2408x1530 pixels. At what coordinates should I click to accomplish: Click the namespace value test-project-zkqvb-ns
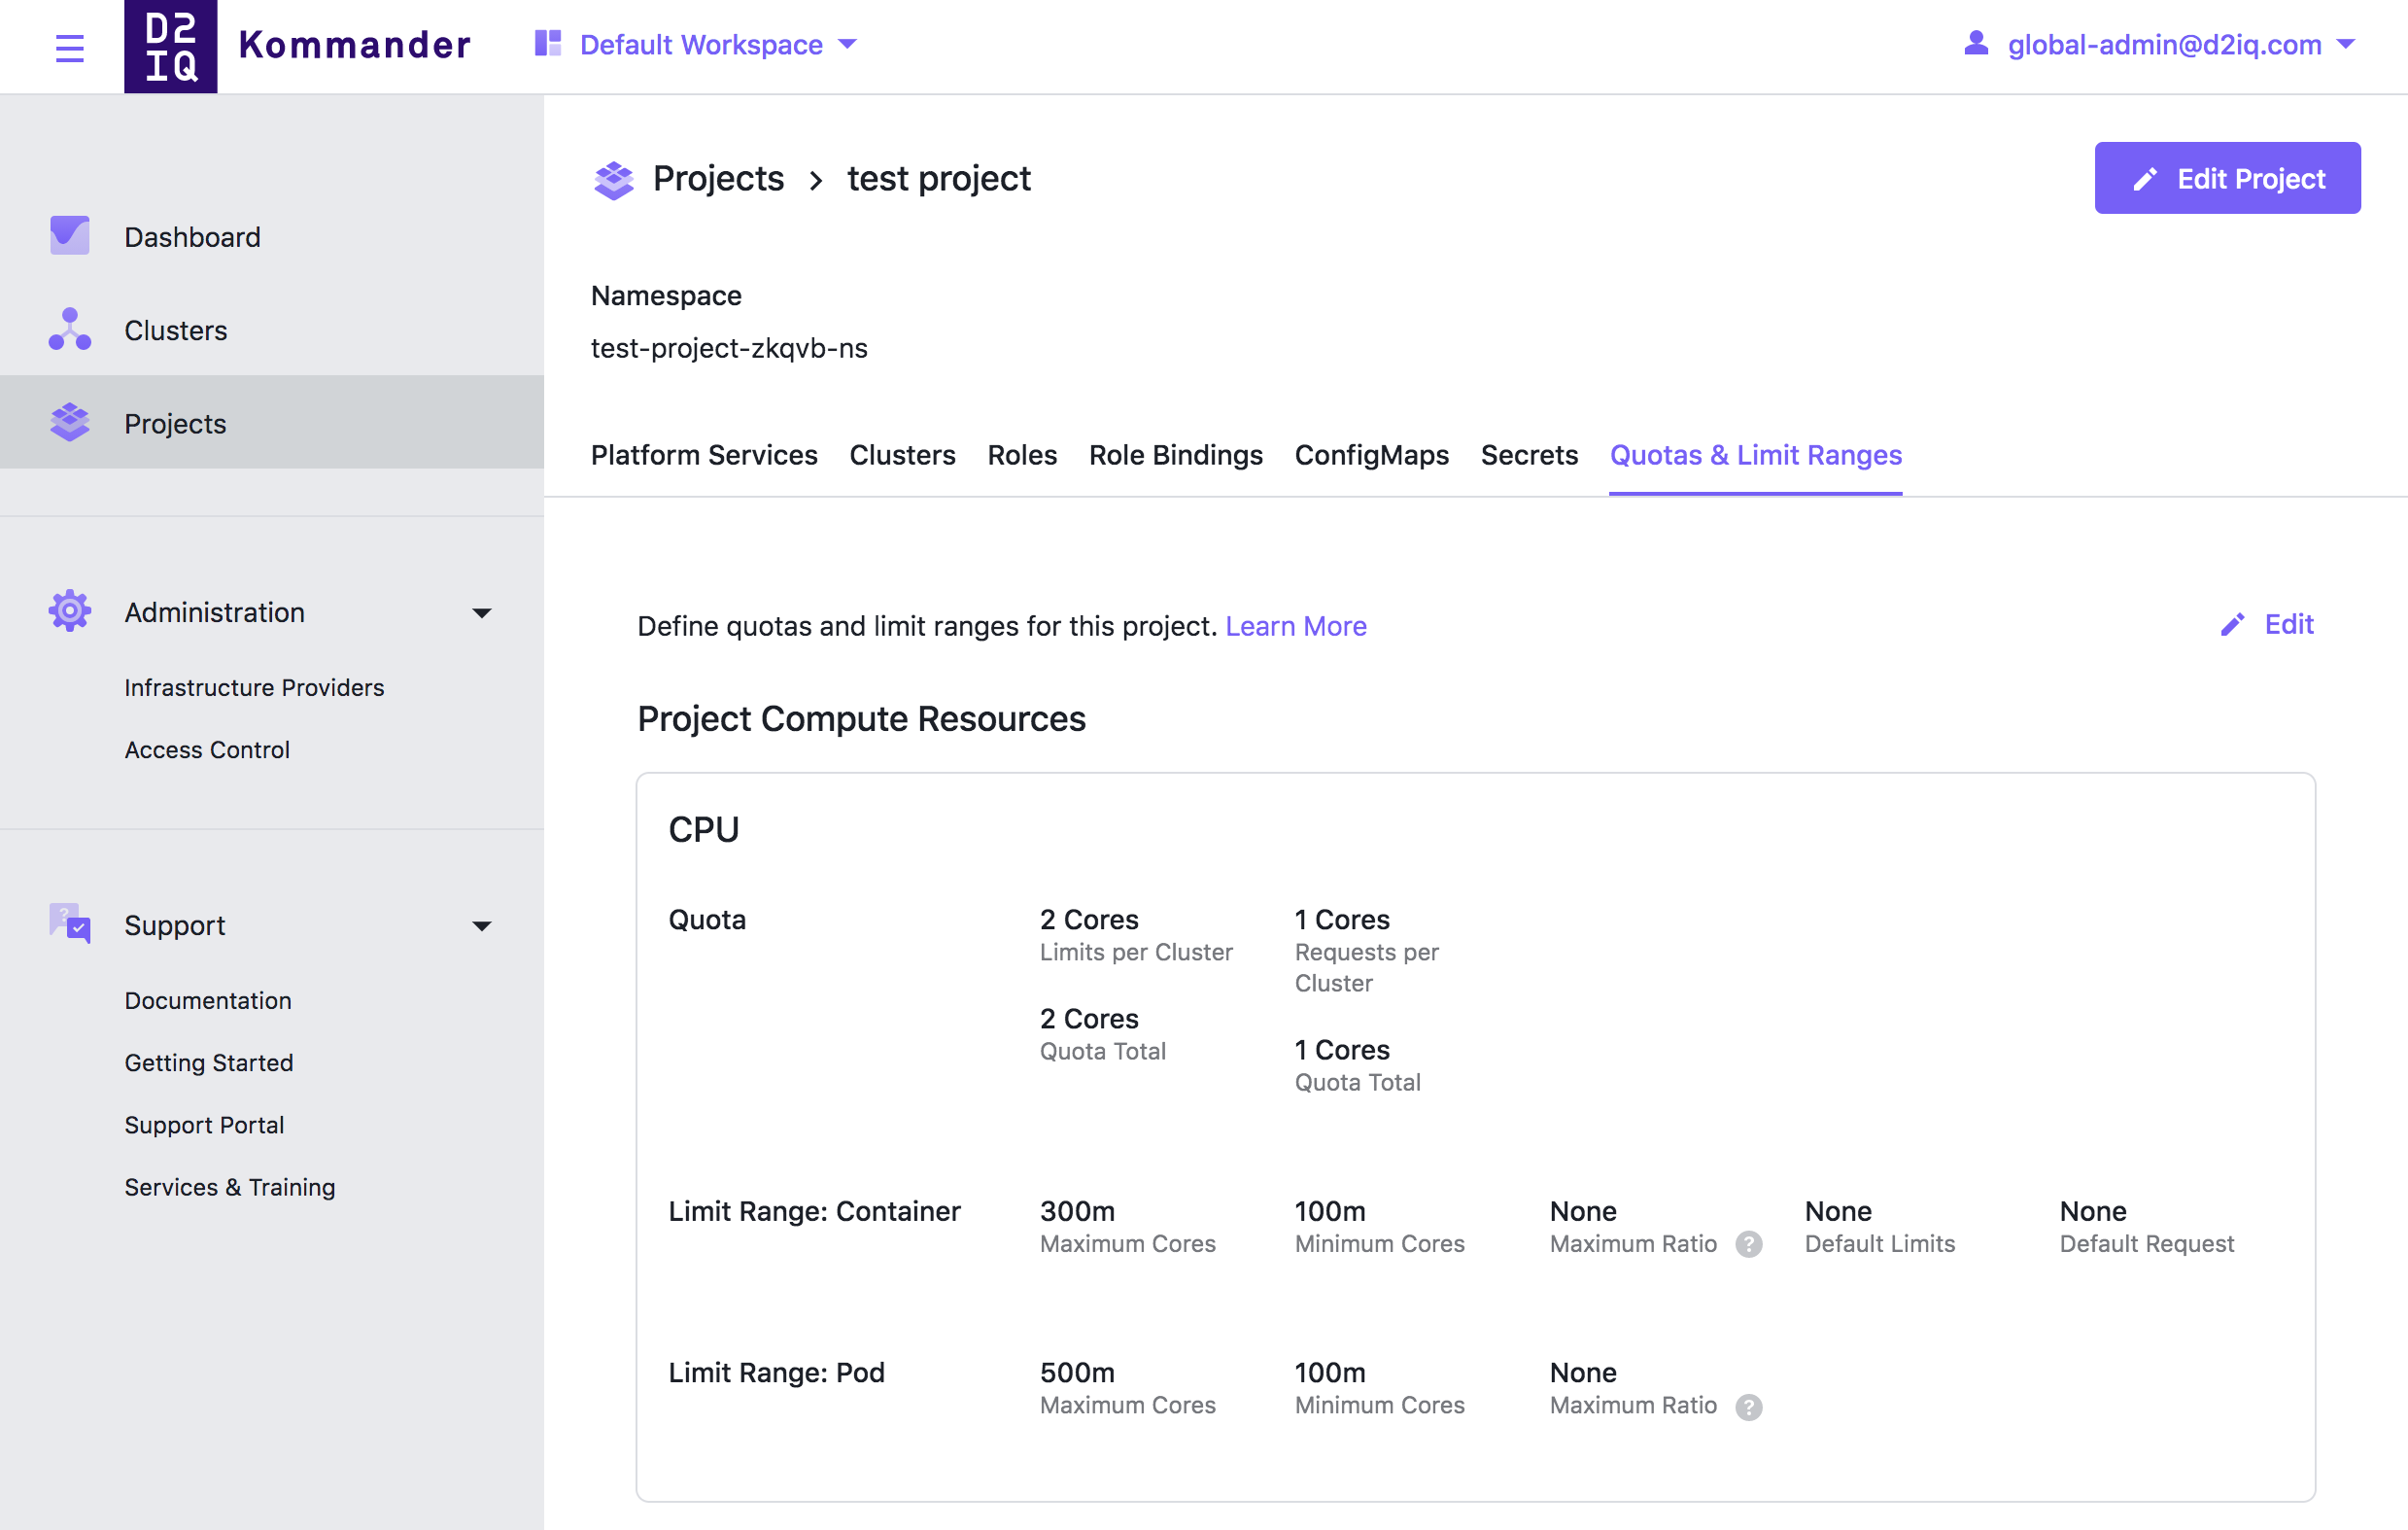click(x=729, y=348)
